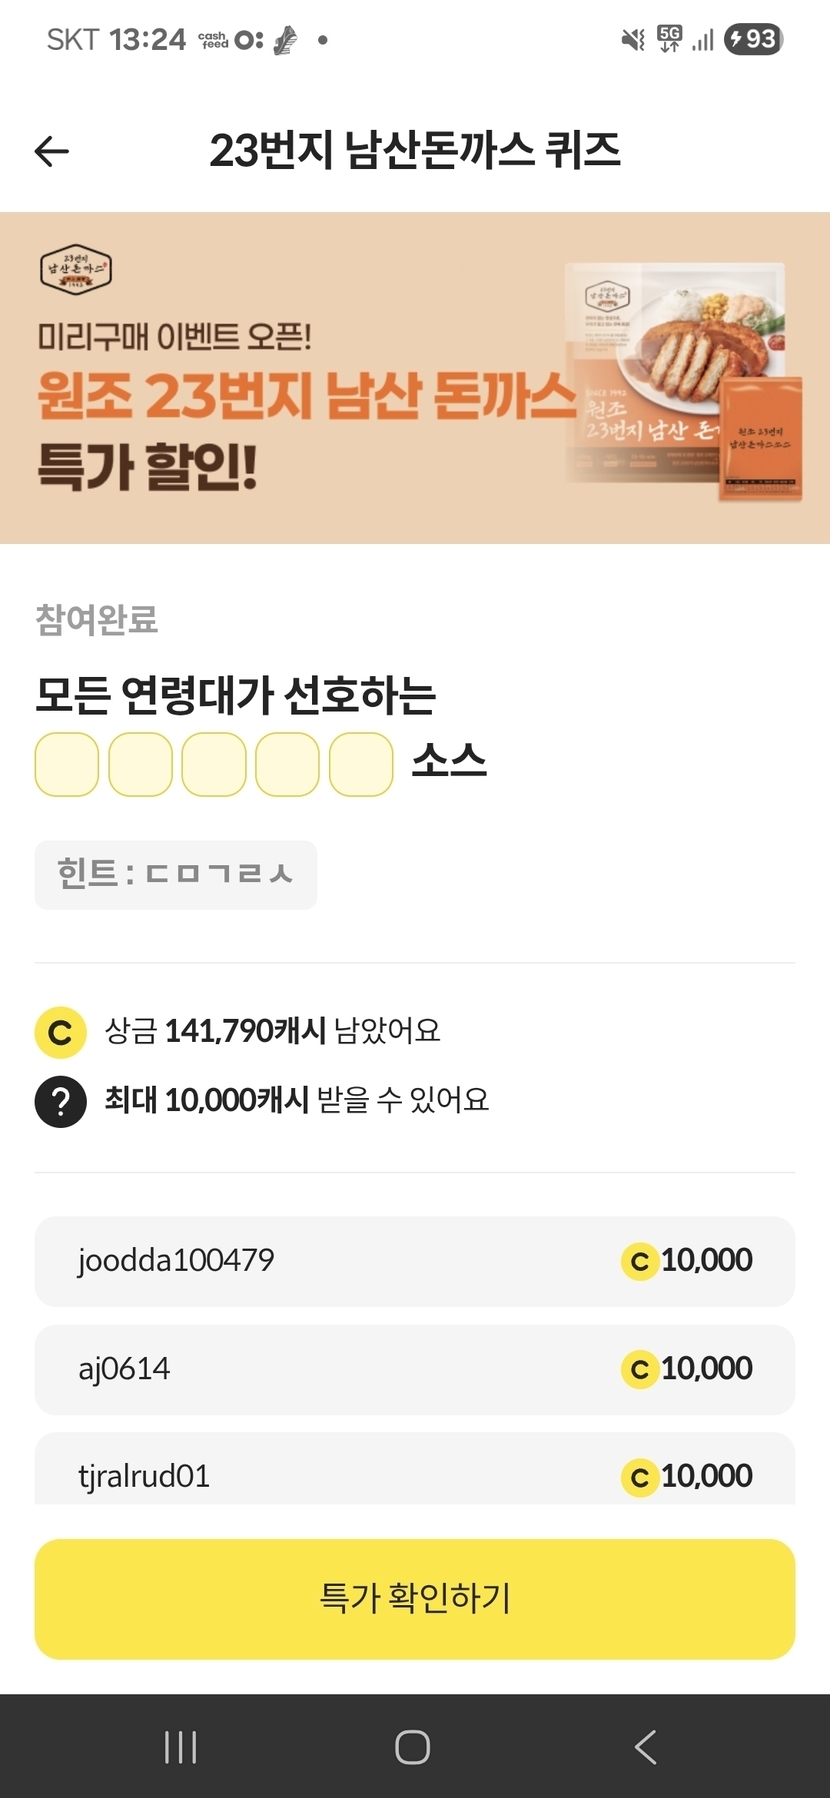Image resolution: width=830 pixels, height=1798 pixels.
Task: Tap the first empty answer box
Action: click(67, 764)
